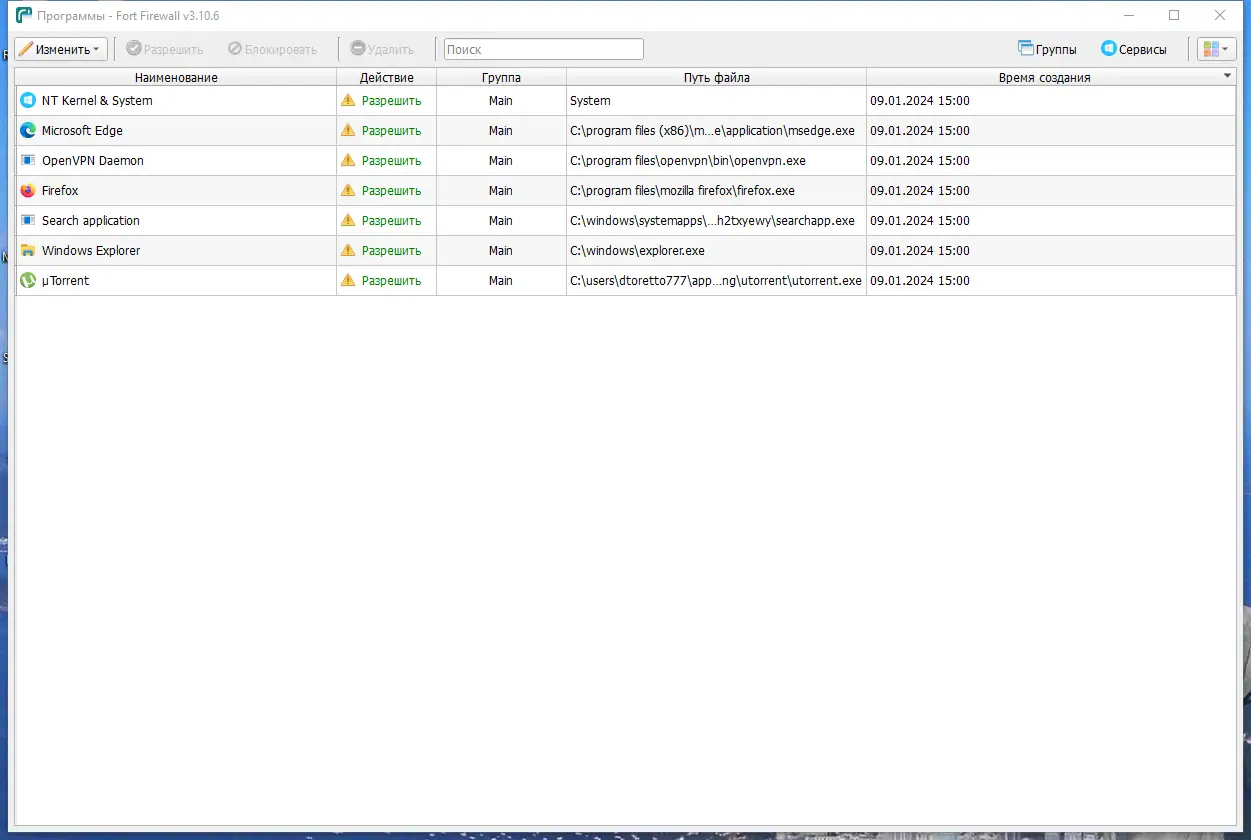Maximize the Fort Firewall window
The height and width of the screenshot is (840, 1251).
click(x=1174, y=15)
